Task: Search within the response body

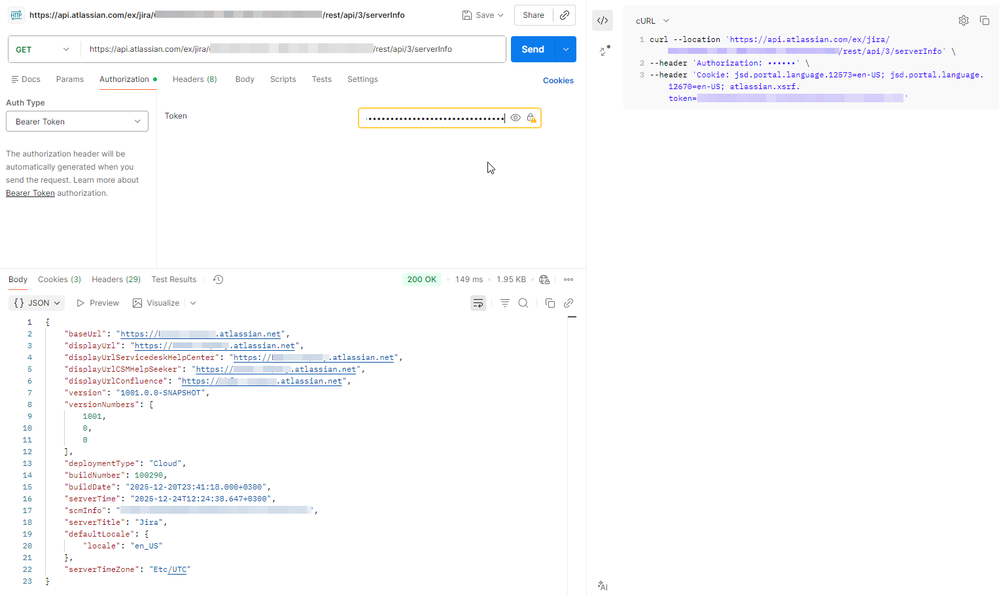Action: coord(523,303)
